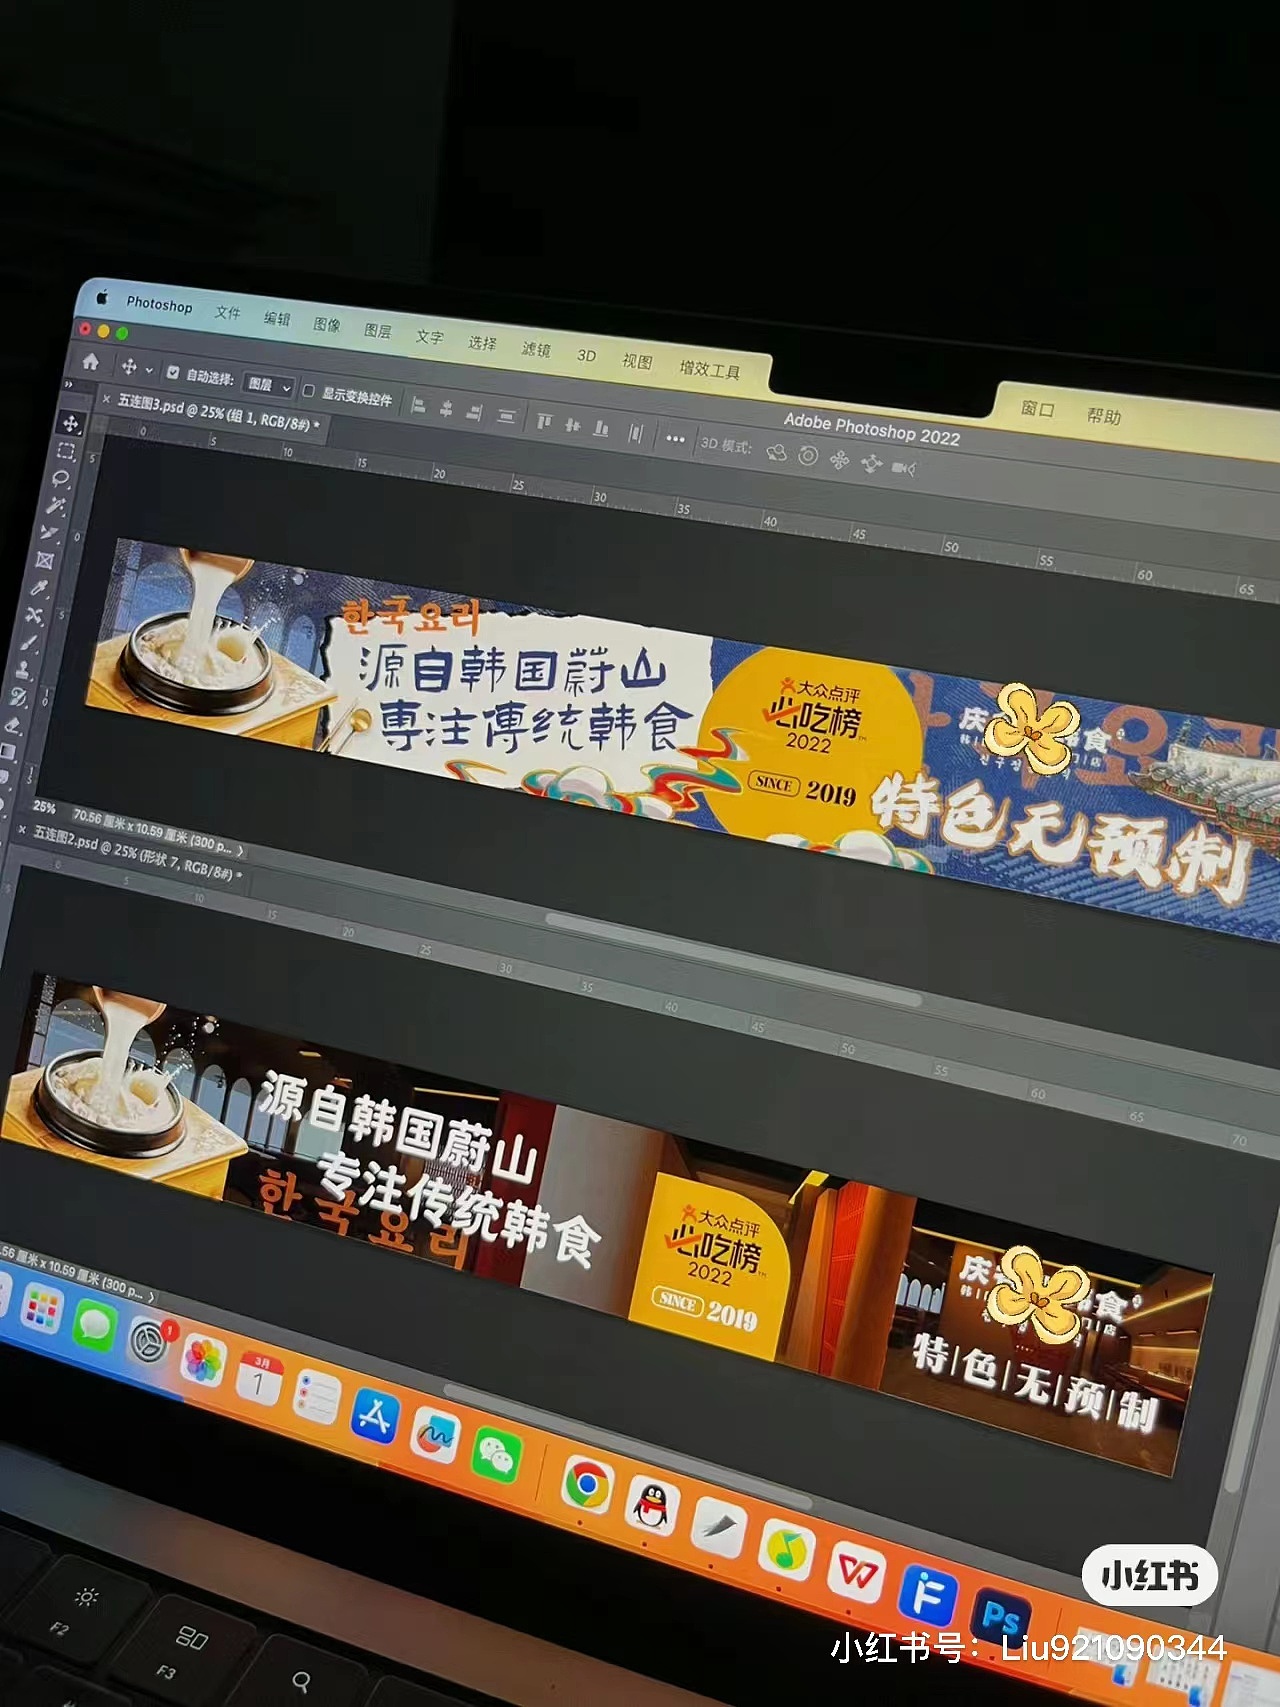Viewport: 1280px width, 1707px height.
Task: Expand the toolbox double-arrow
Action: coord(69,384)
